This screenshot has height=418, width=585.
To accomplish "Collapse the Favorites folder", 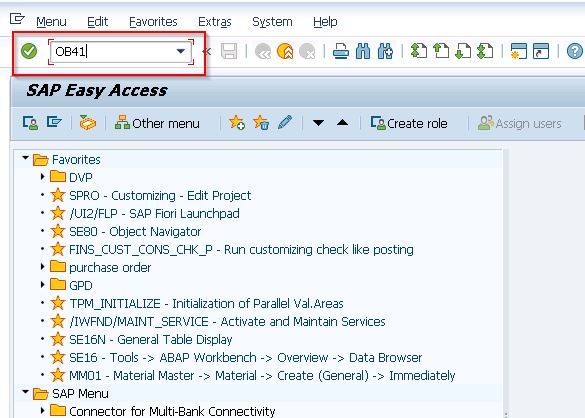I will [25, 158].
